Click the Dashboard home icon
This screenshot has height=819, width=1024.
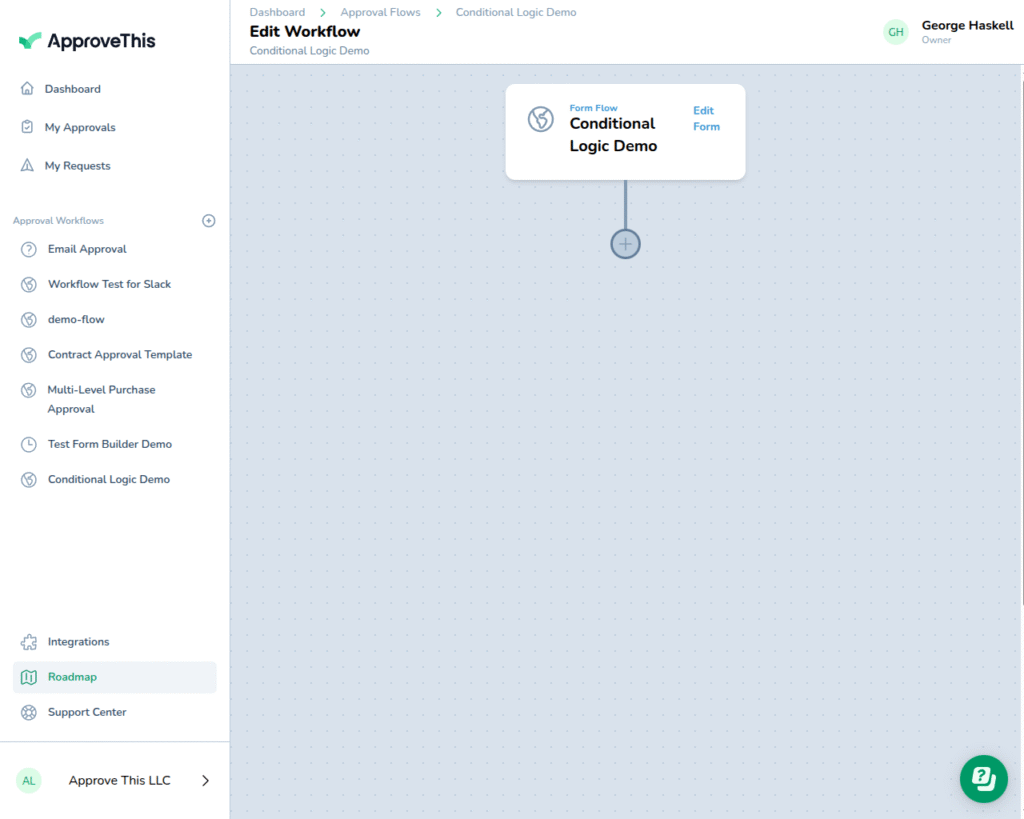tap(27, 88)
